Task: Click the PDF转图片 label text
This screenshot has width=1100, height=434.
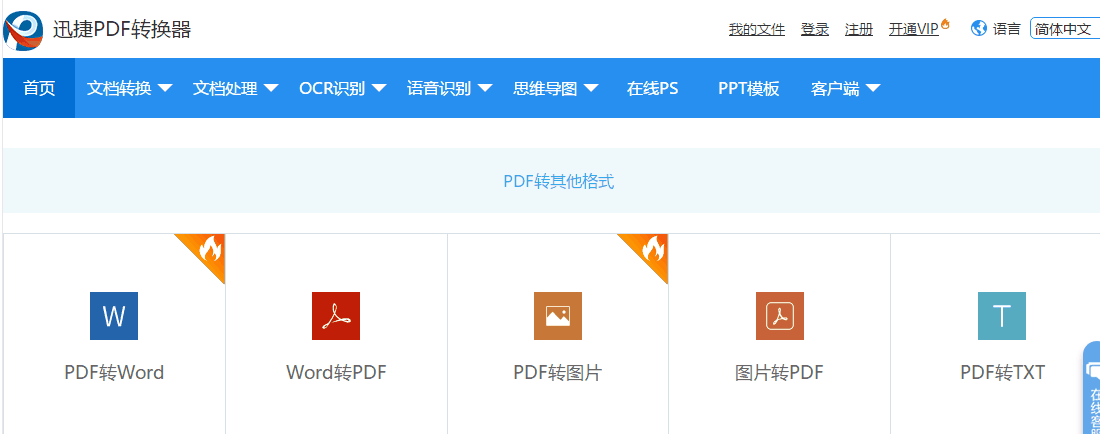Action: point(558,372)
